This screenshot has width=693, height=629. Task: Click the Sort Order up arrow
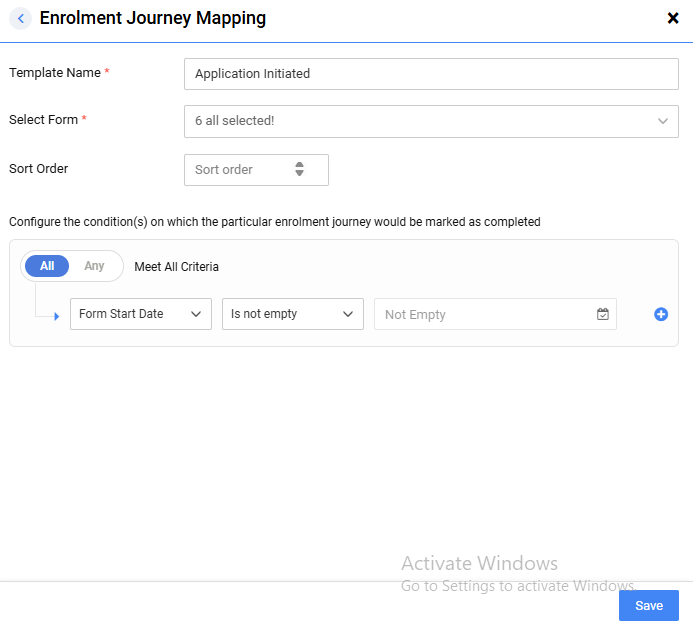[x=299, y=165]
